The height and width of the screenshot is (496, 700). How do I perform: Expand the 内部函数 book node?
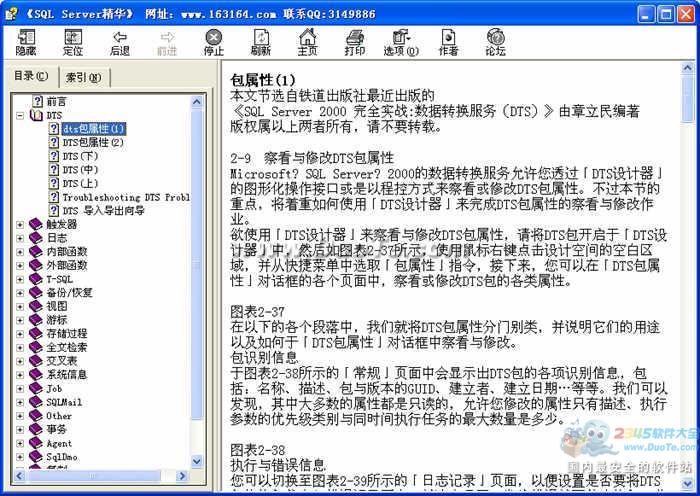20,252
